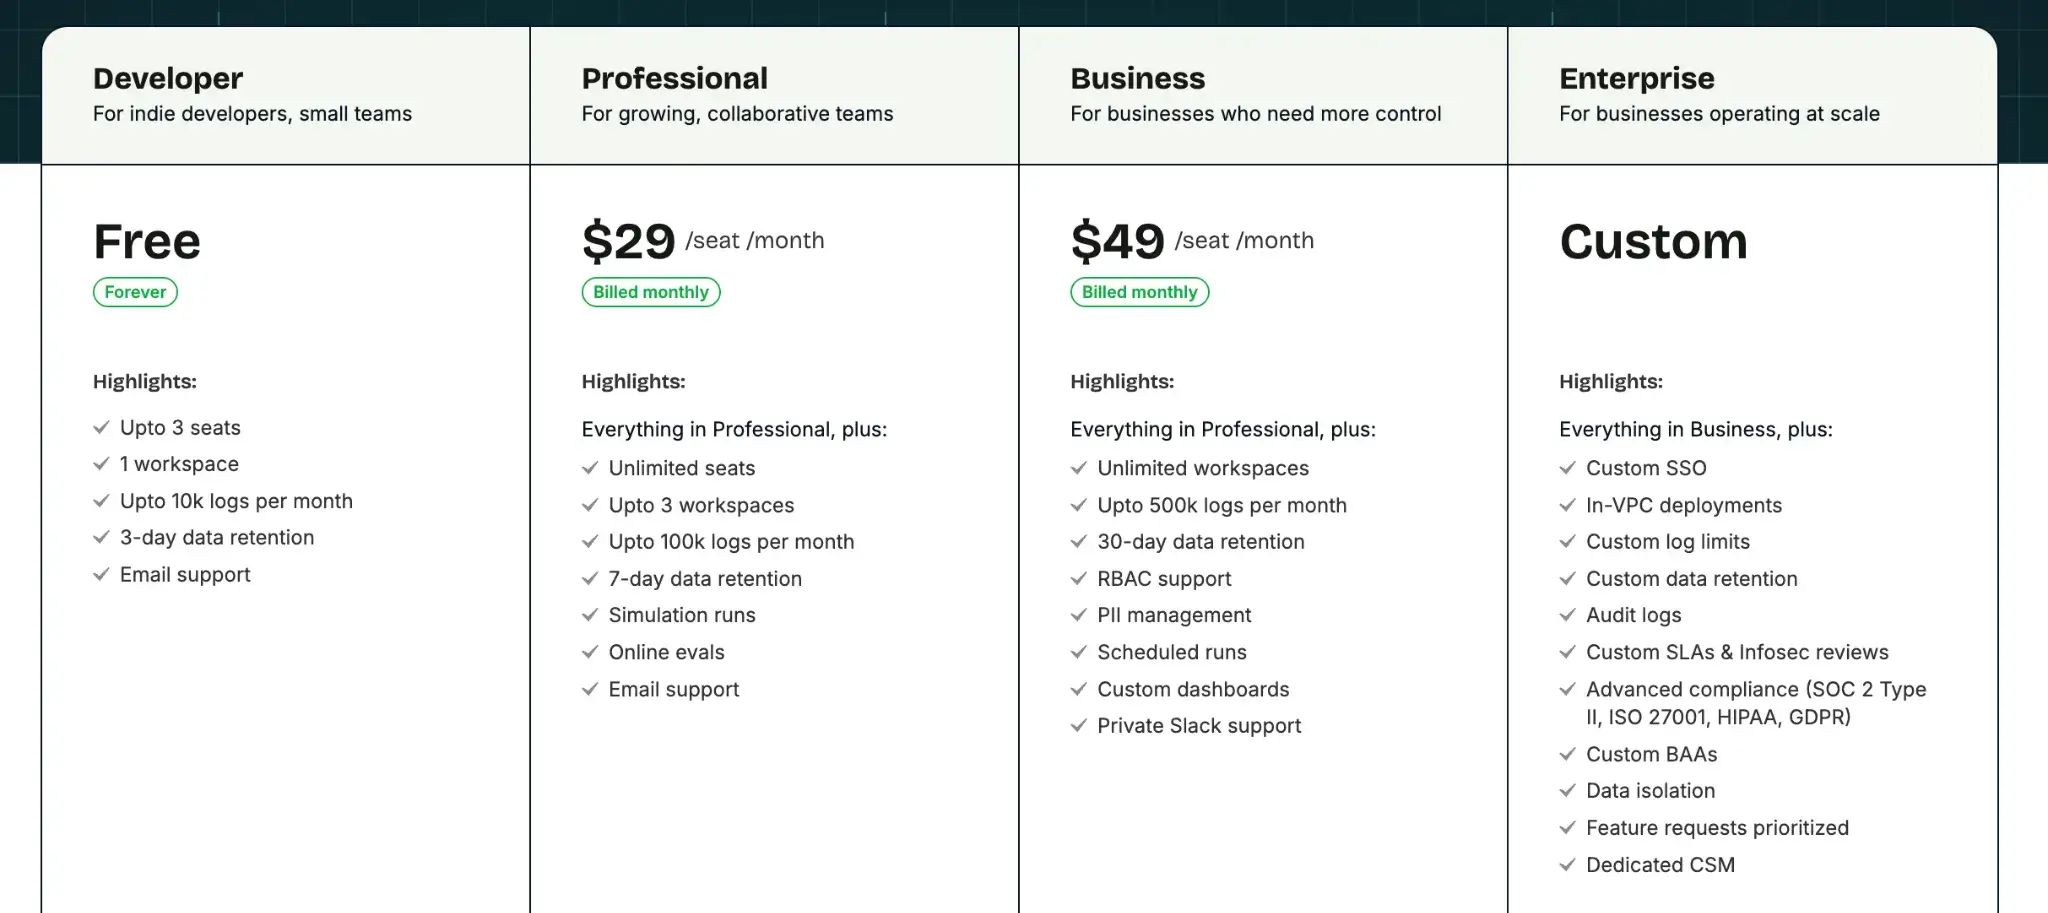Select the Developer plan heading
The width and height of the screenshot is (2048, 913).
[168, 78]
